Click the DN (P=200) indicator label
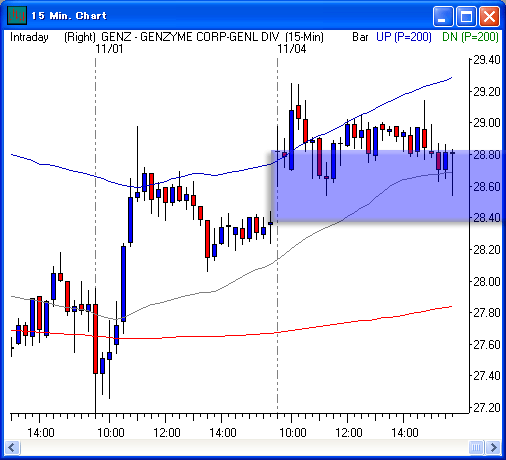 coord(470,37)
